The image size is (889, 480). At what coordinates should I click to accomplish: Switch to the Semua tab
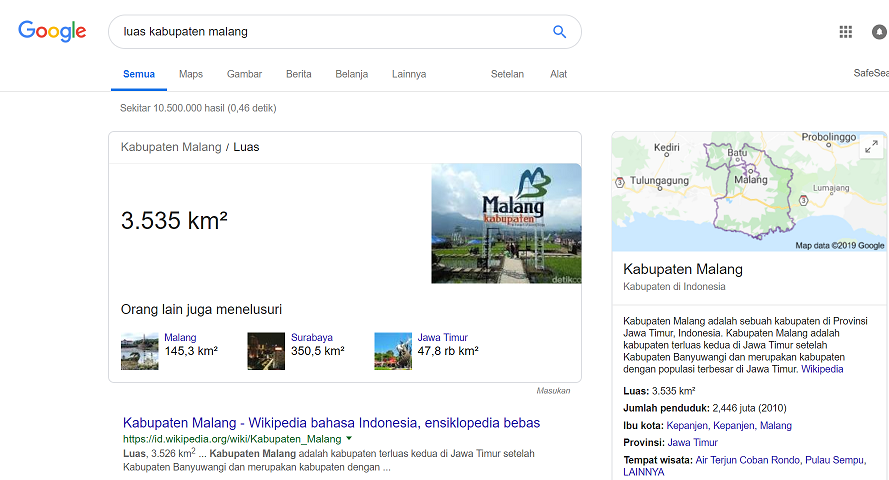(x=139, y=74)
